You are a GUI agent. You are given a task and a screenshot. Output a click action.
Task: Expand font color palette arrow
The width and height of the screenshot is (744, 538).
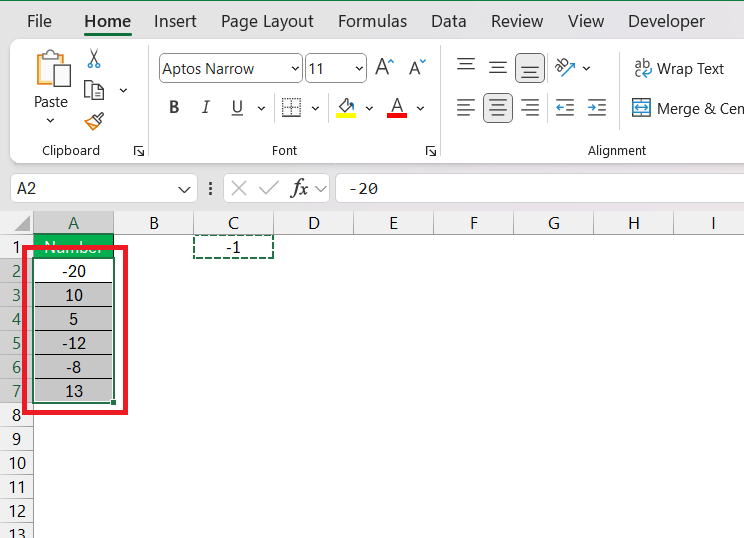point(420,108)
